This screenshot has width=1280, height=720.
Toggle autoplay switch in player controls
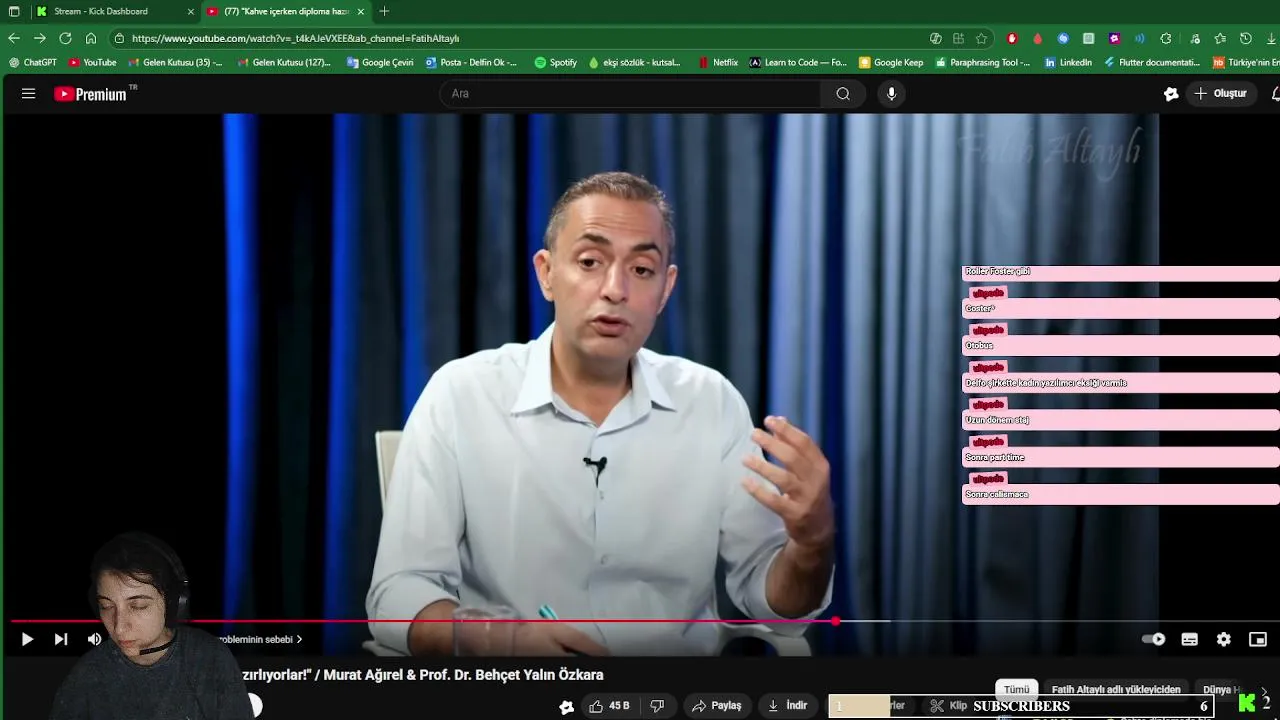point(1154,640)
